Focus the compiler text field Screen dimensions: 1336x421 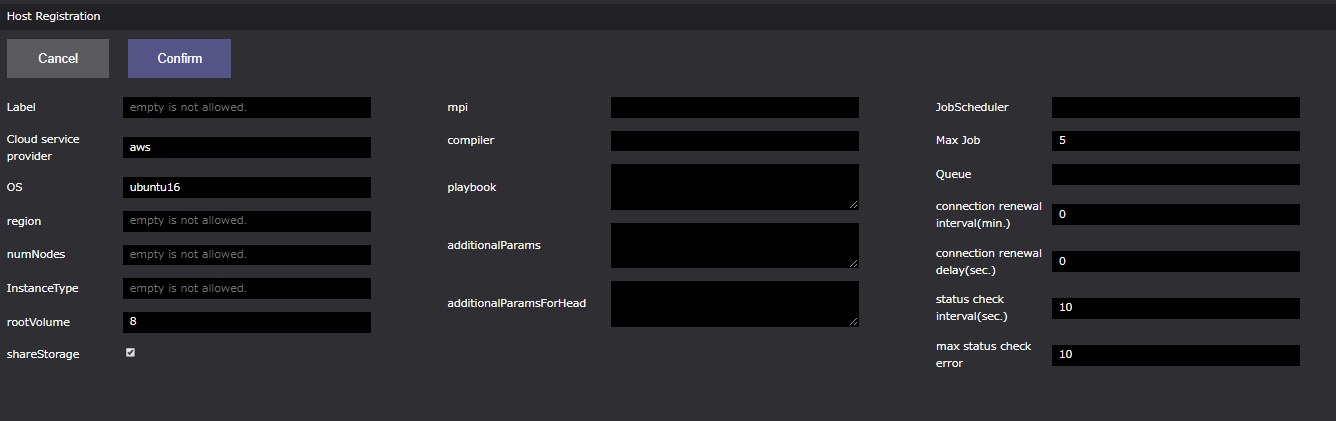click(x=734, y=141)
